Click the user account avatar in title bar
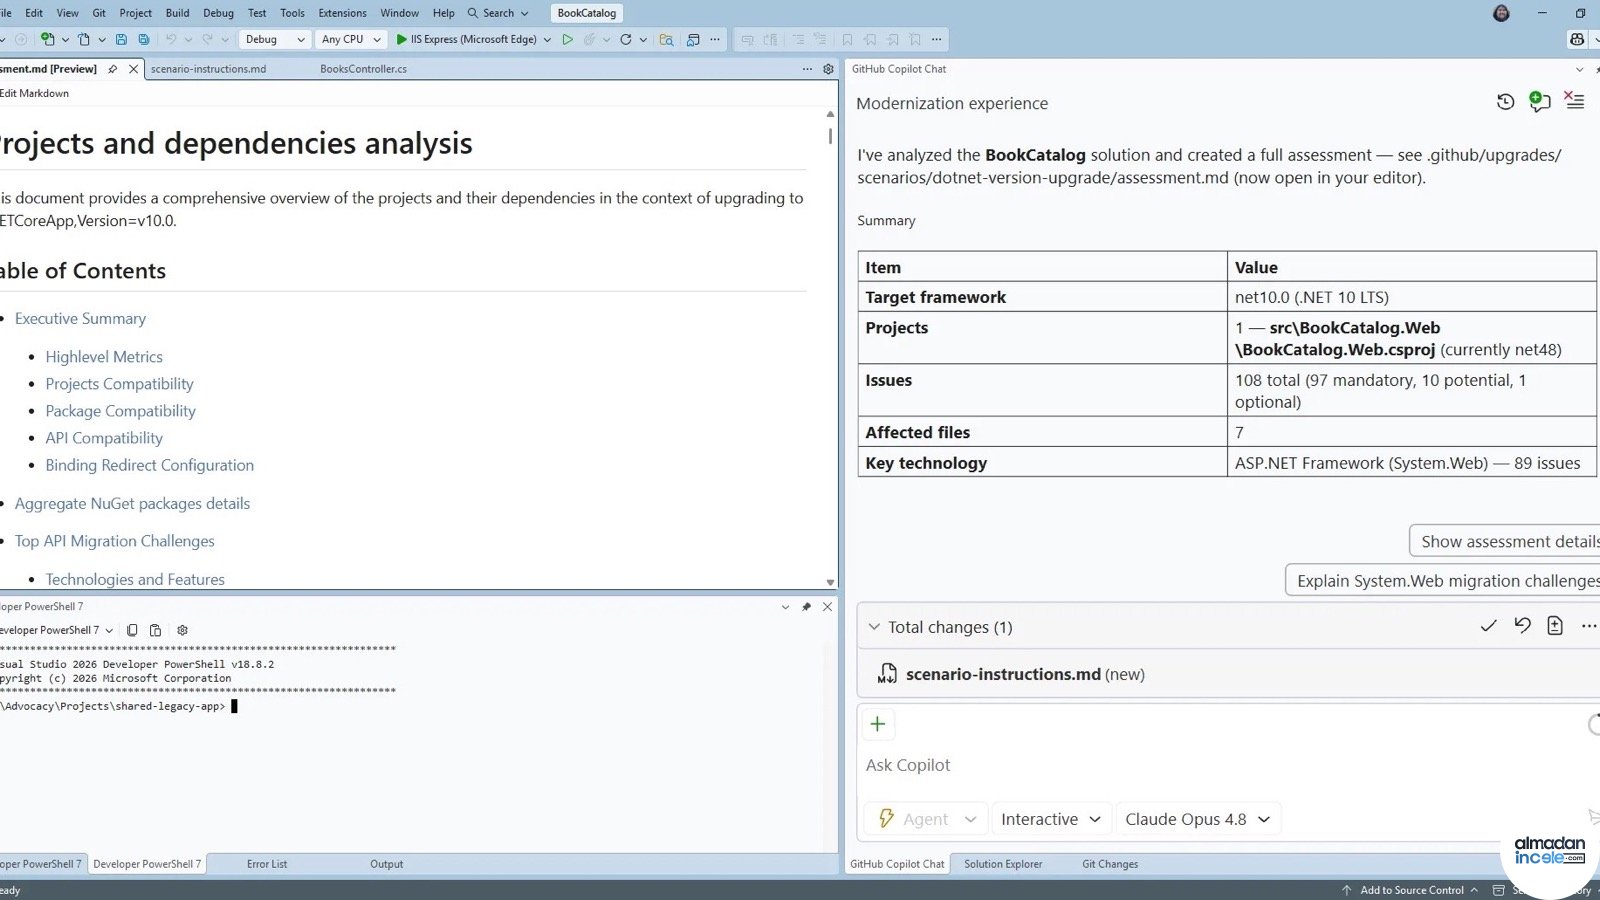 [x=1501, y=13]
